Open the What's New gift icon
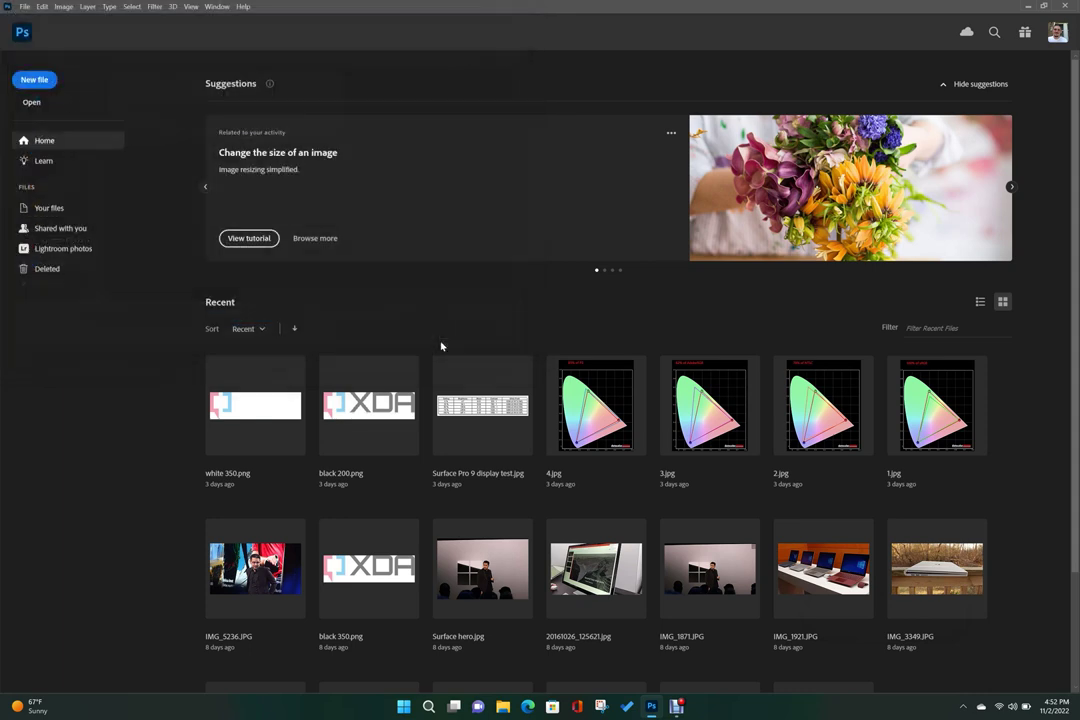This screenshot has width=1080, height=720. click(1025, 32)
